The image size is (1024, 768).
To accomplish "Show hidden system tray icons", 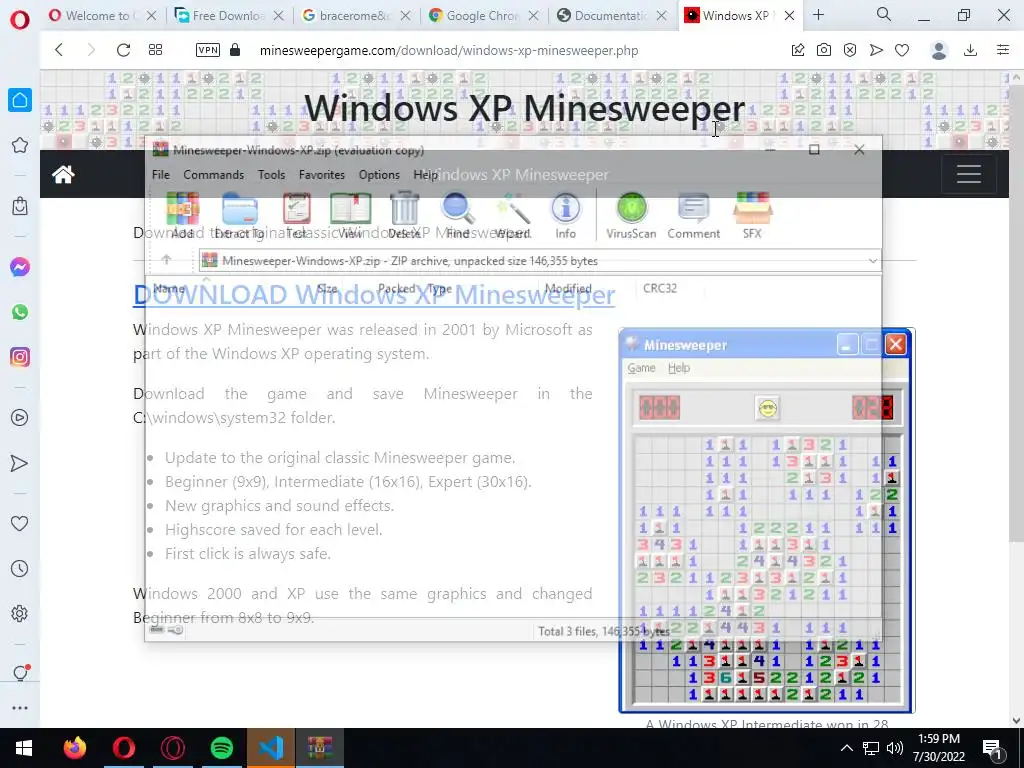I will click(x=846, y=748).
